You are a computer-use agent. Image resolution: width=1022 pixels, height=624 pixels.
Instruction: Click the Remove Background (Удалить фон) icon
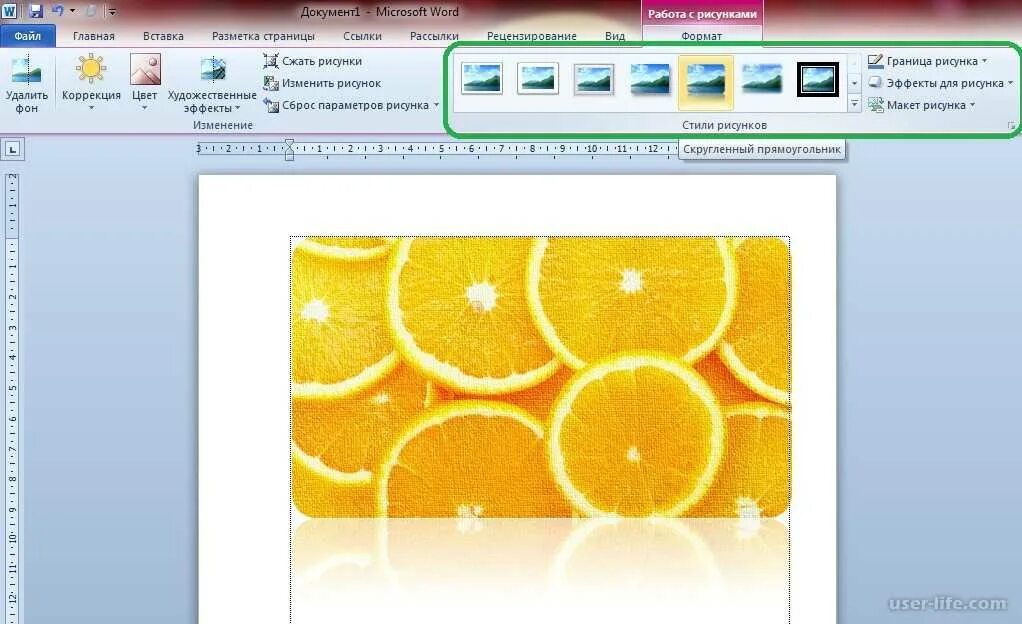point(26,70)
